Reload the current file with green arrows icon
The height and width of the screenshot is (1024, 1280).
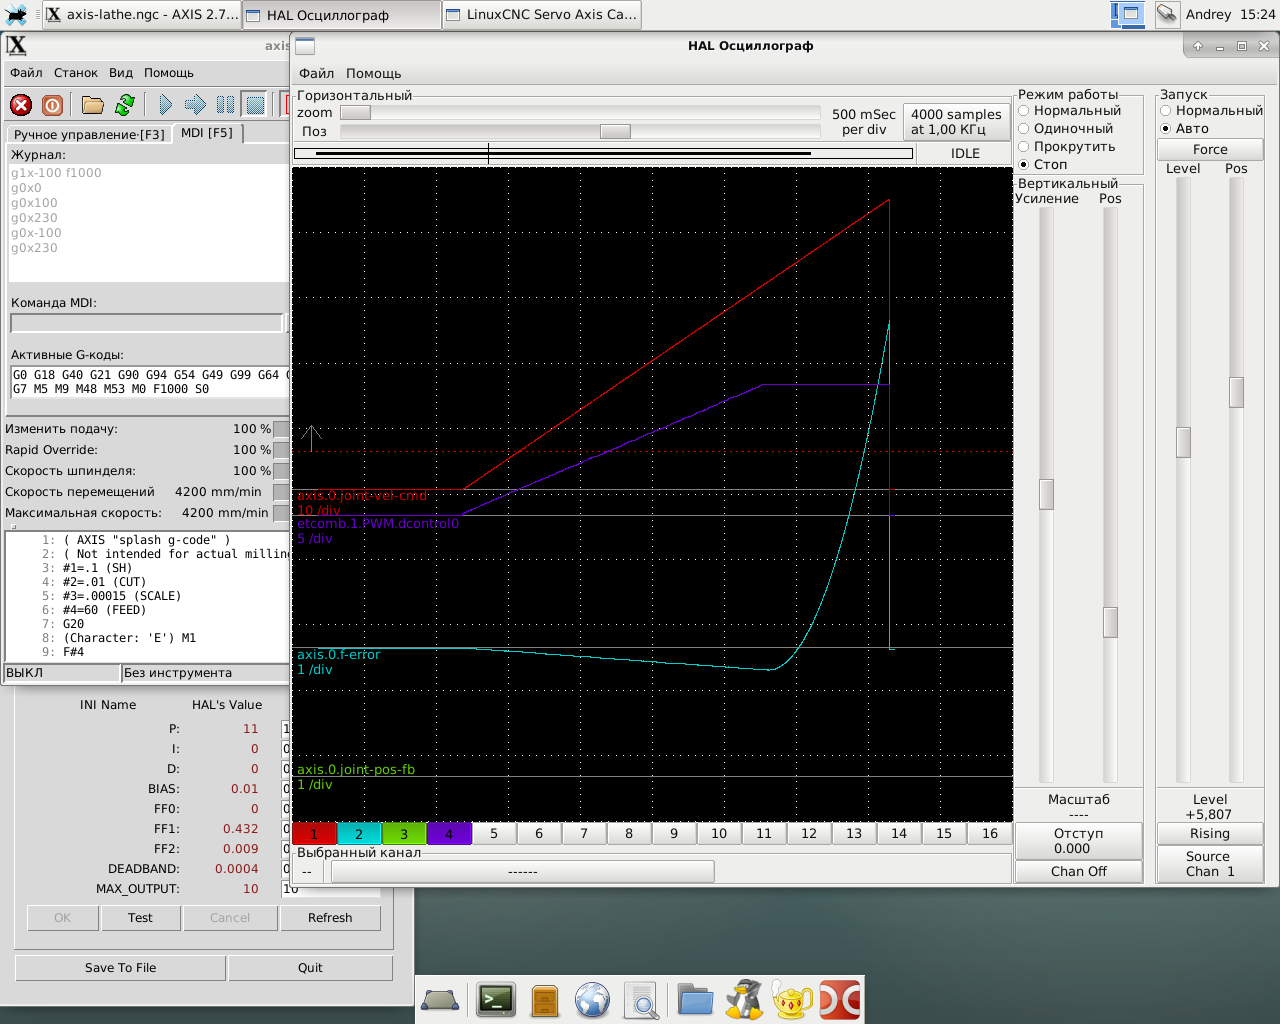tap(125, 105)
